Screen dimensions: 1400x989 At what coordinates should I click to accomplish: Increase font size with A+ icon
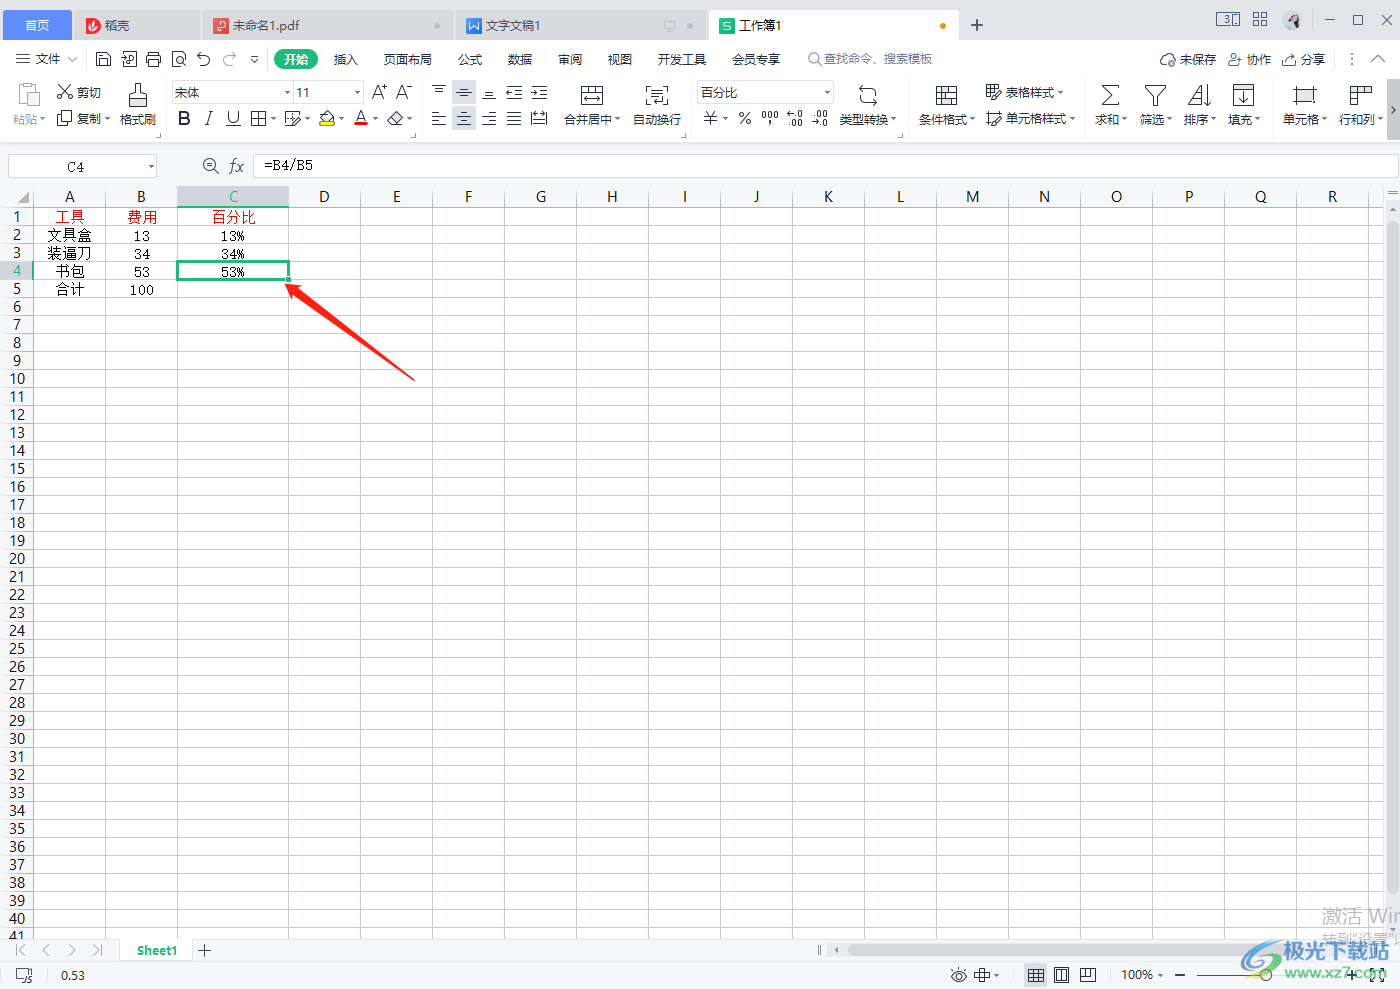click(x=379, y=92)
